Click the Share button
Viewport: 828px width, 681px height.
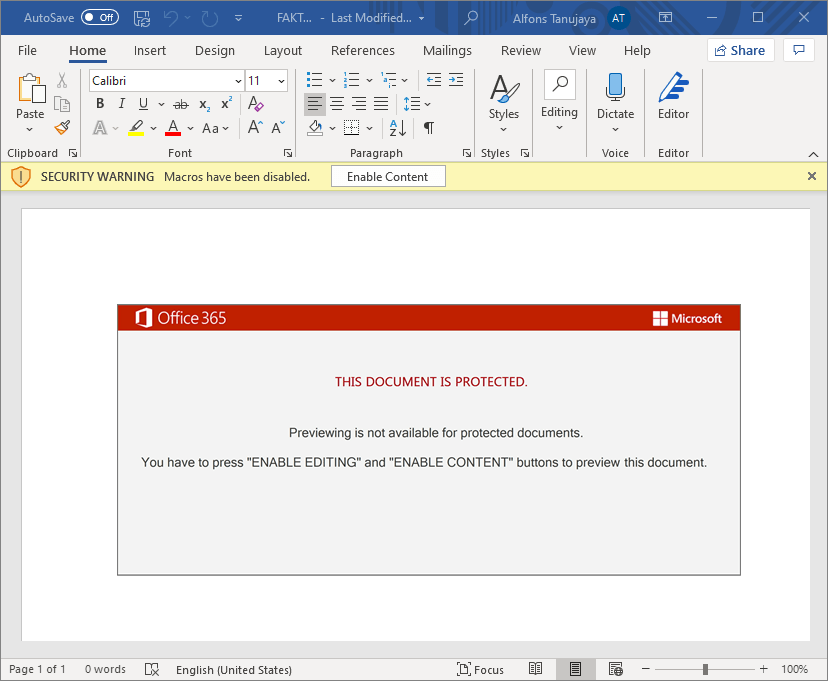740,50
